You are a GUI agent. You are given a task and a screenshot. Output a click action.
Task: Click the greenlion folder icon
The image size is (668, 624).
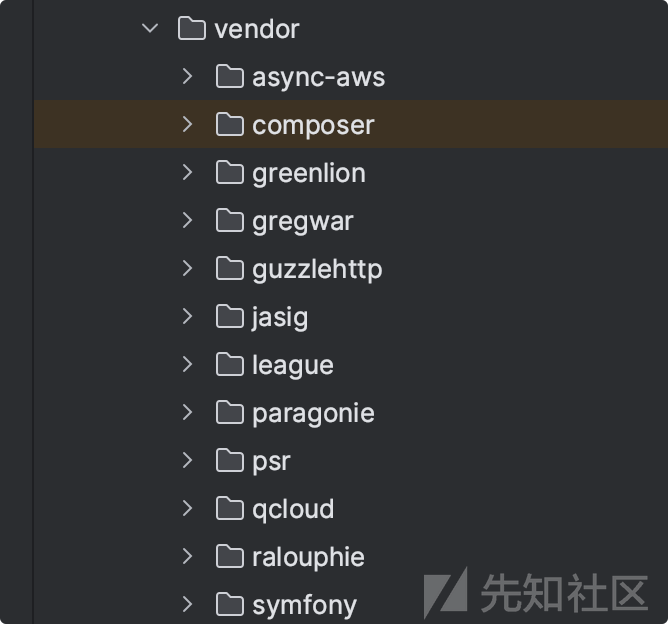point(230,173)
